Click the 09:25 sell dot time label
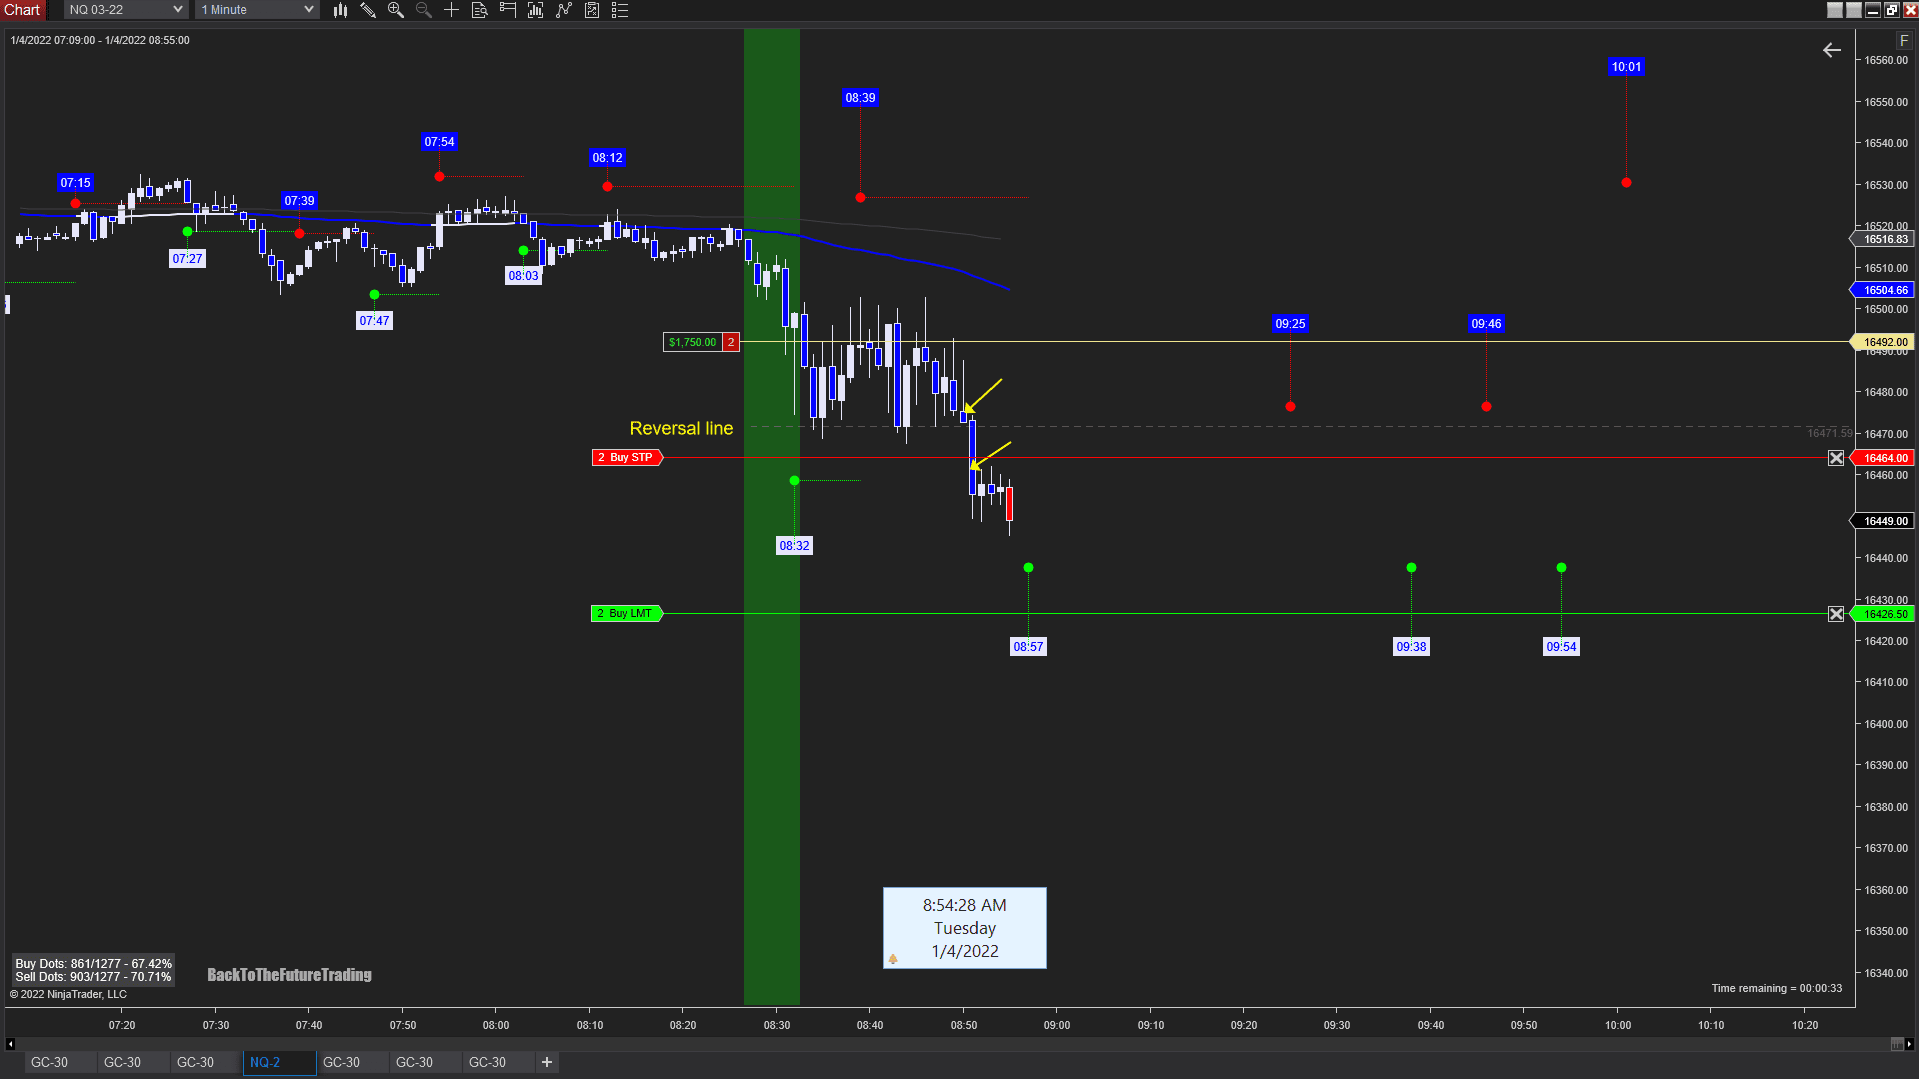The image size is (1919, 1079). click(x=1290, y=324)
